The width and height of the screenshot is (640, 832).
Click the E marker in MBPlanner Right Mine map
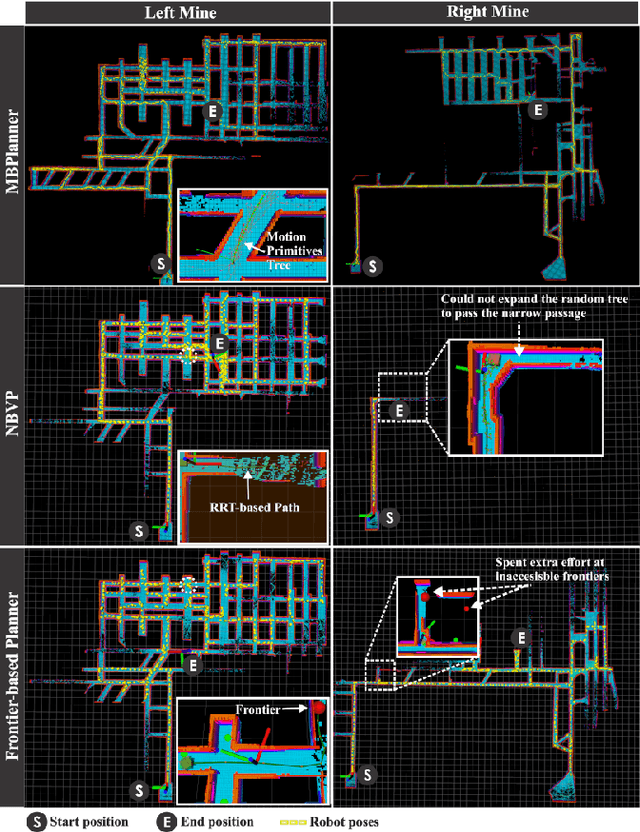(x=538, y=110)
